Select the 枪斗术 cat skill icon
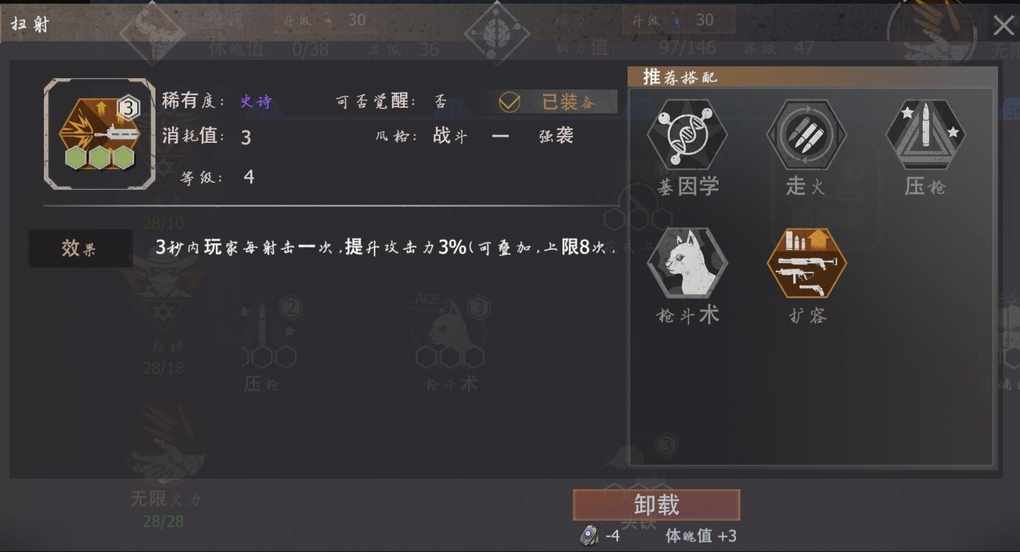Viewport: 1020px width, 552px height. [x=687, y=263]
